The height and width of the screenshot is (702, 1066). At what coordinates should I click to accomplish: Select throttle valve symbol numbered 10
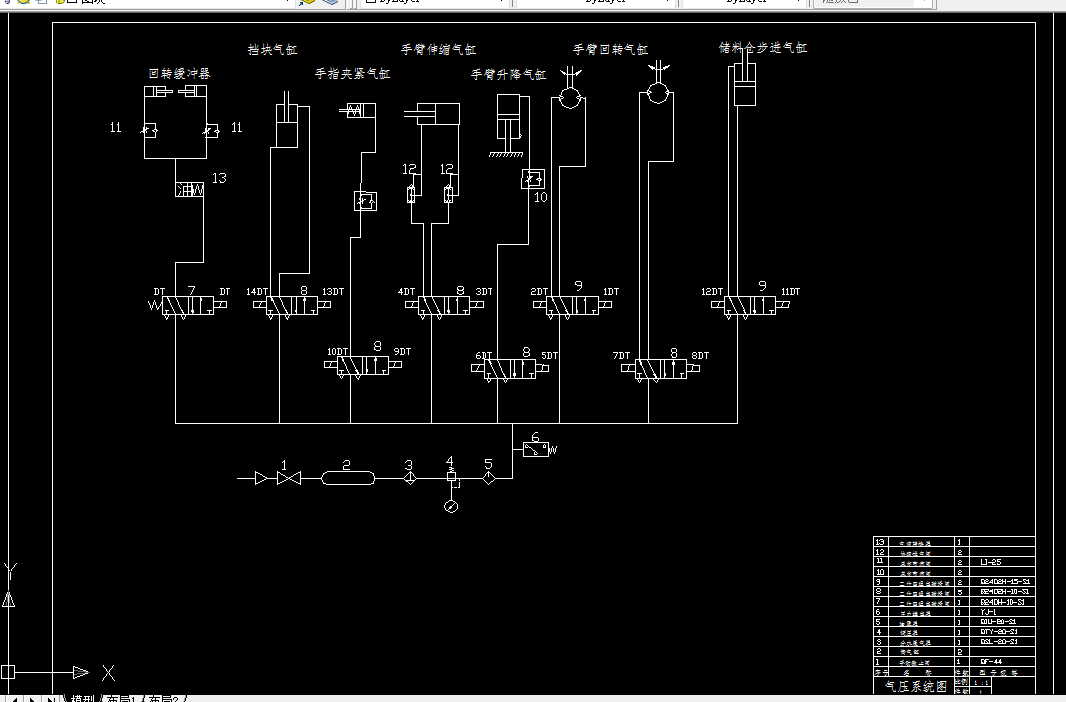coord(532,179)
